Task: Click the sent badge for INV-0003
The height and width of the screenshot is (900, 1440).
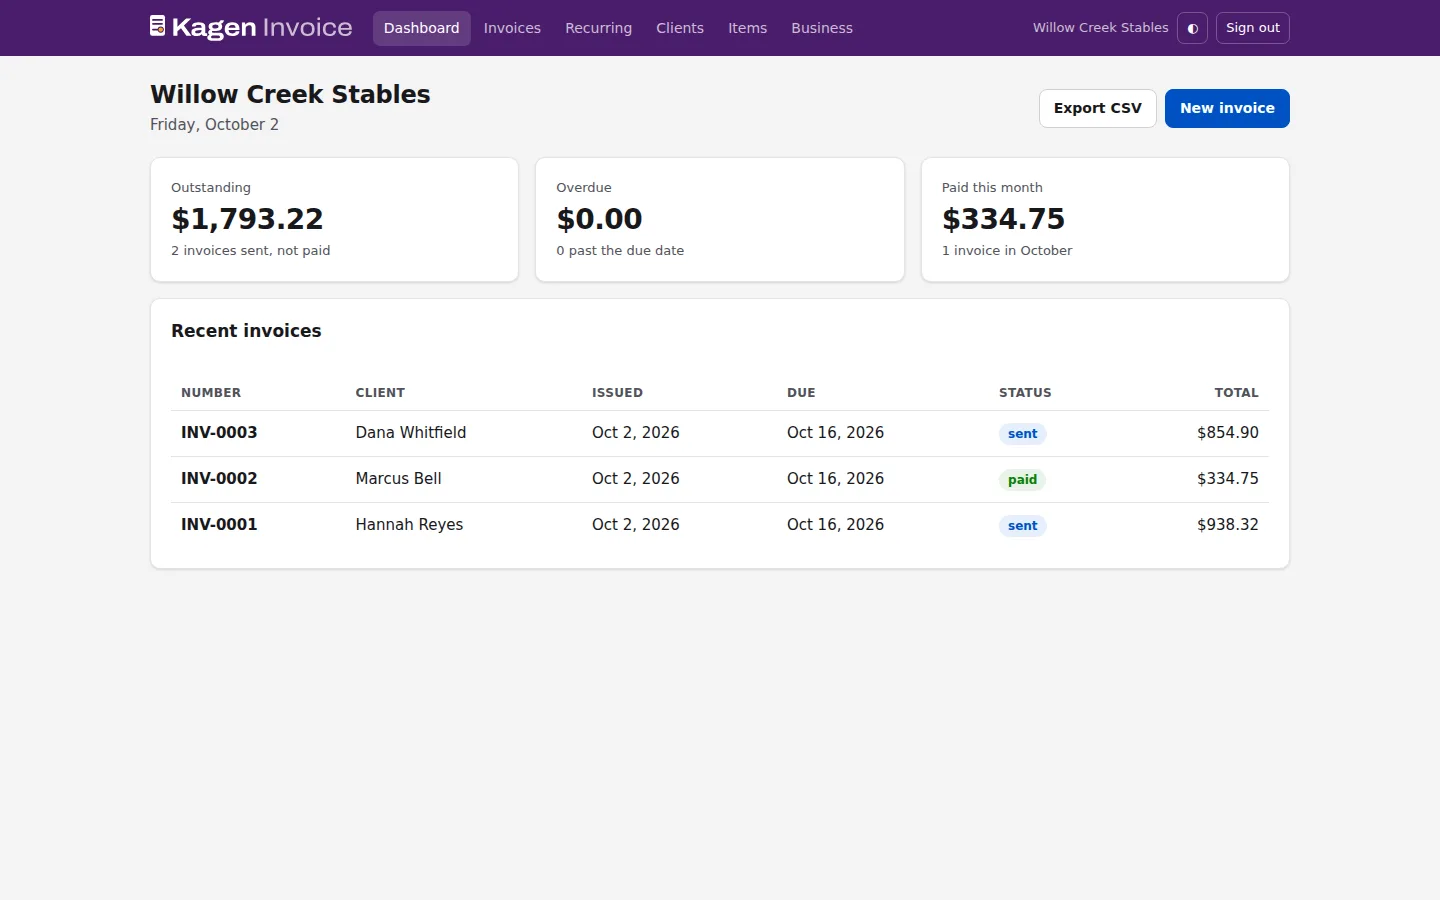Action: 1022,434
